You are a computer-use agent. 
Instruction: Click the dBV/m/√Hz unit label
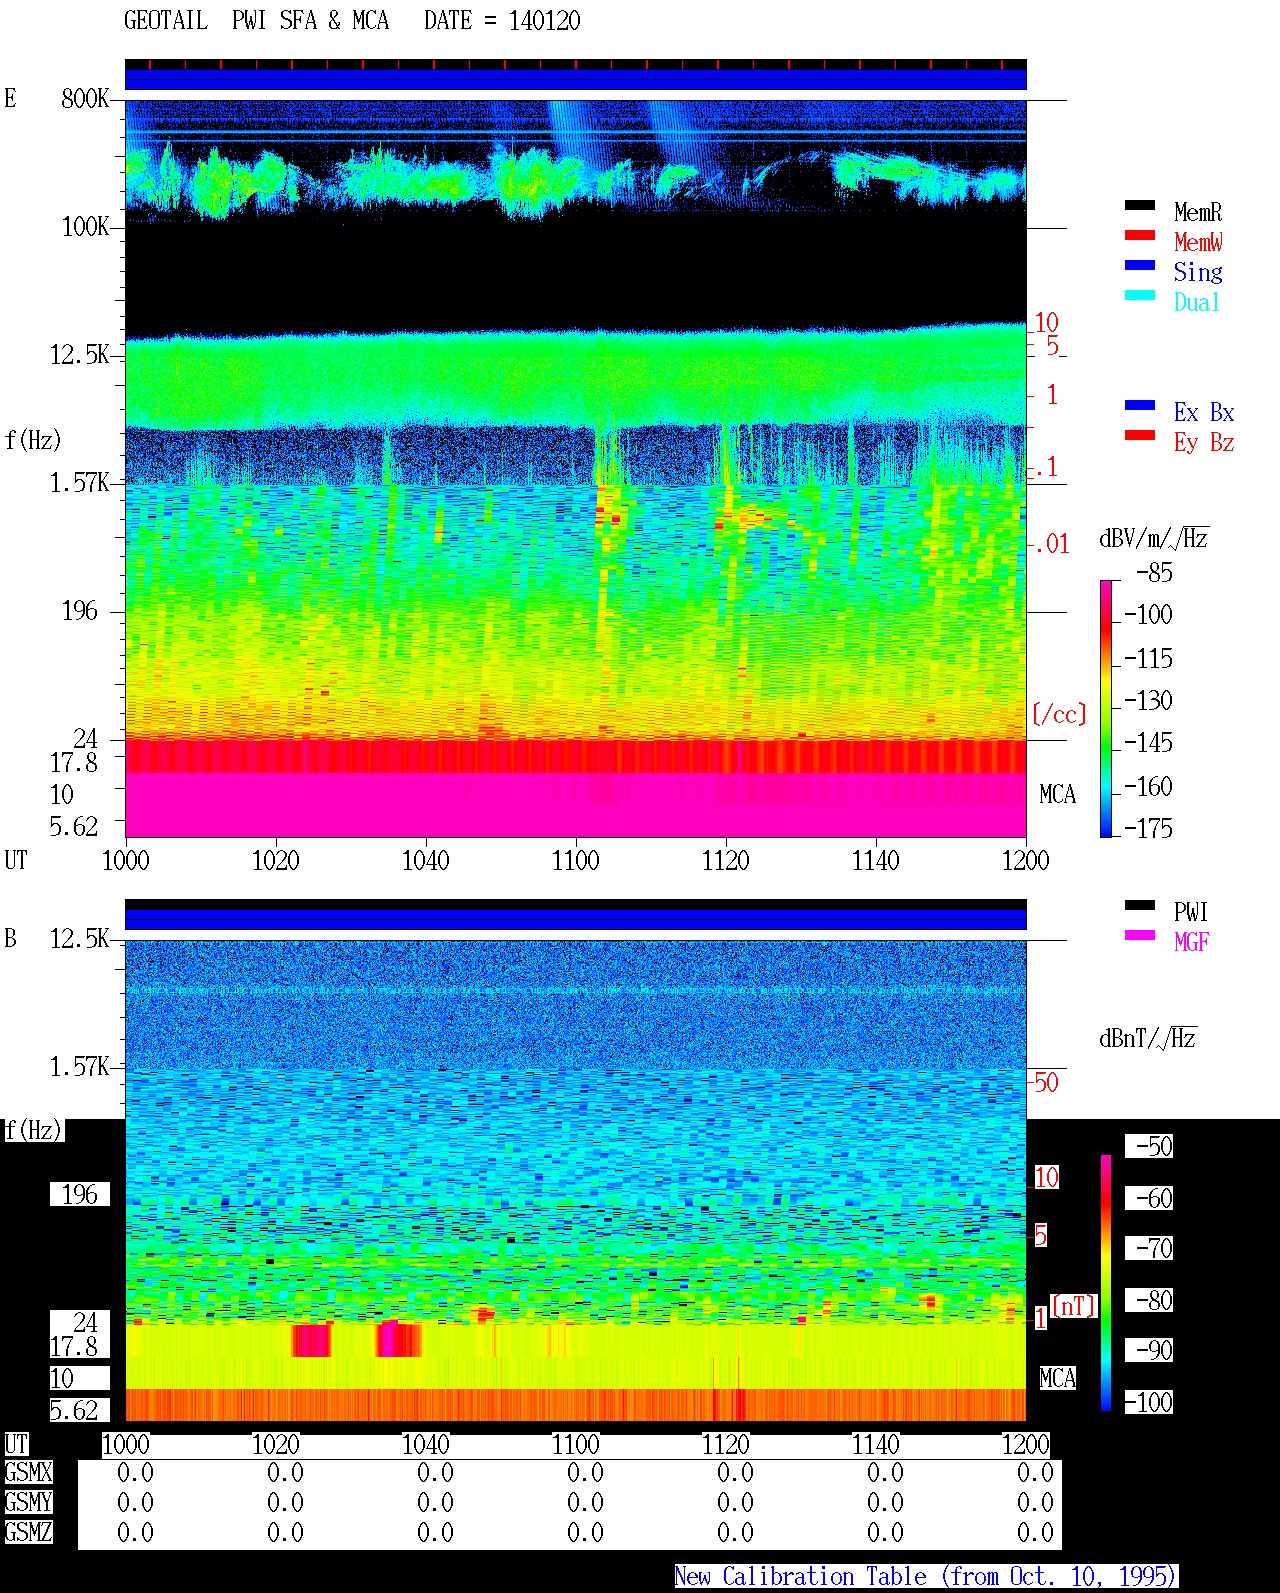pos(1154,538)
